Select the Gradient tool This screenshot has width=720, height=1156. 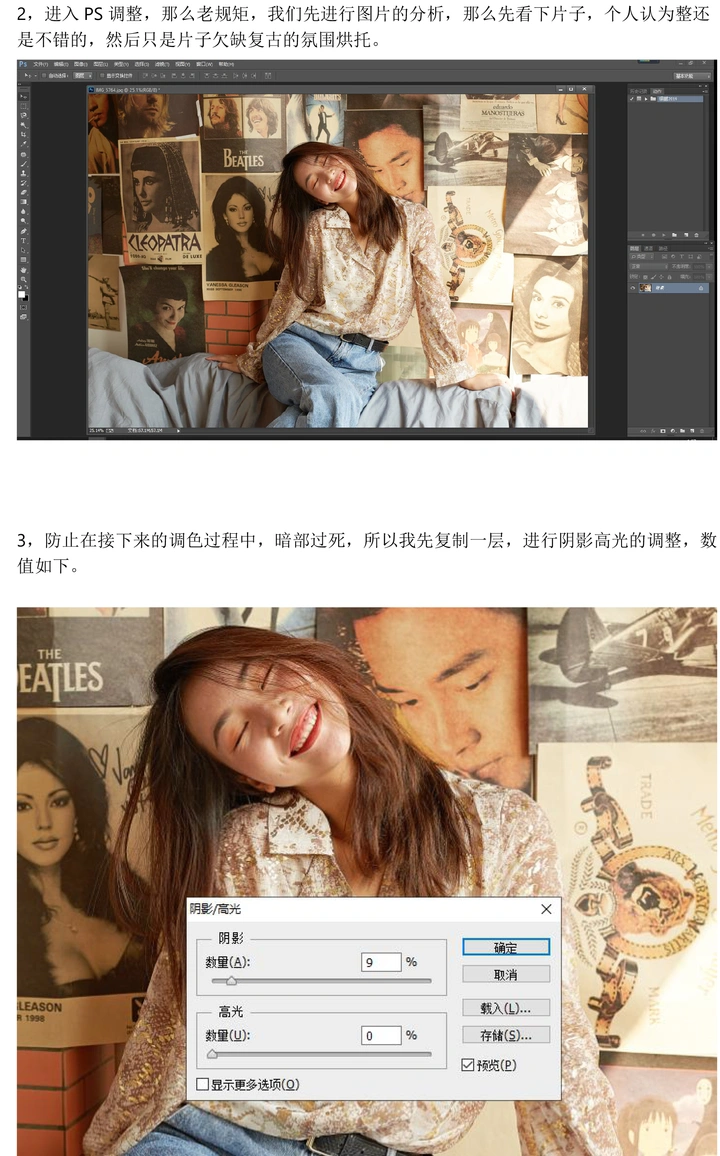tap(24, 202)
